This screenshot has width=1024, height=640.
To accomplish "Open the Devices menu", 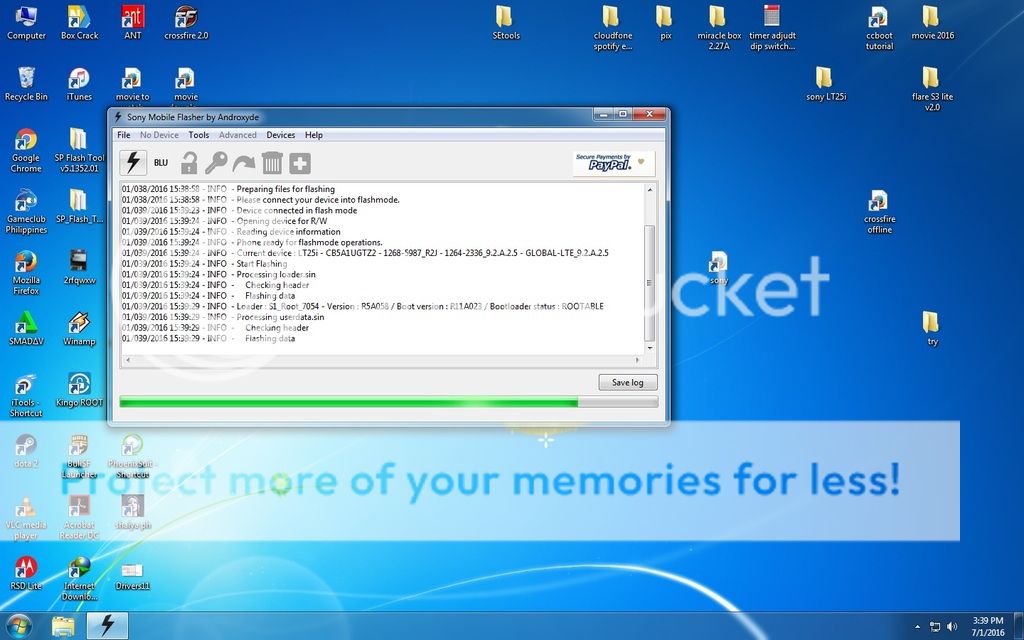I will [x=280, y=135].
